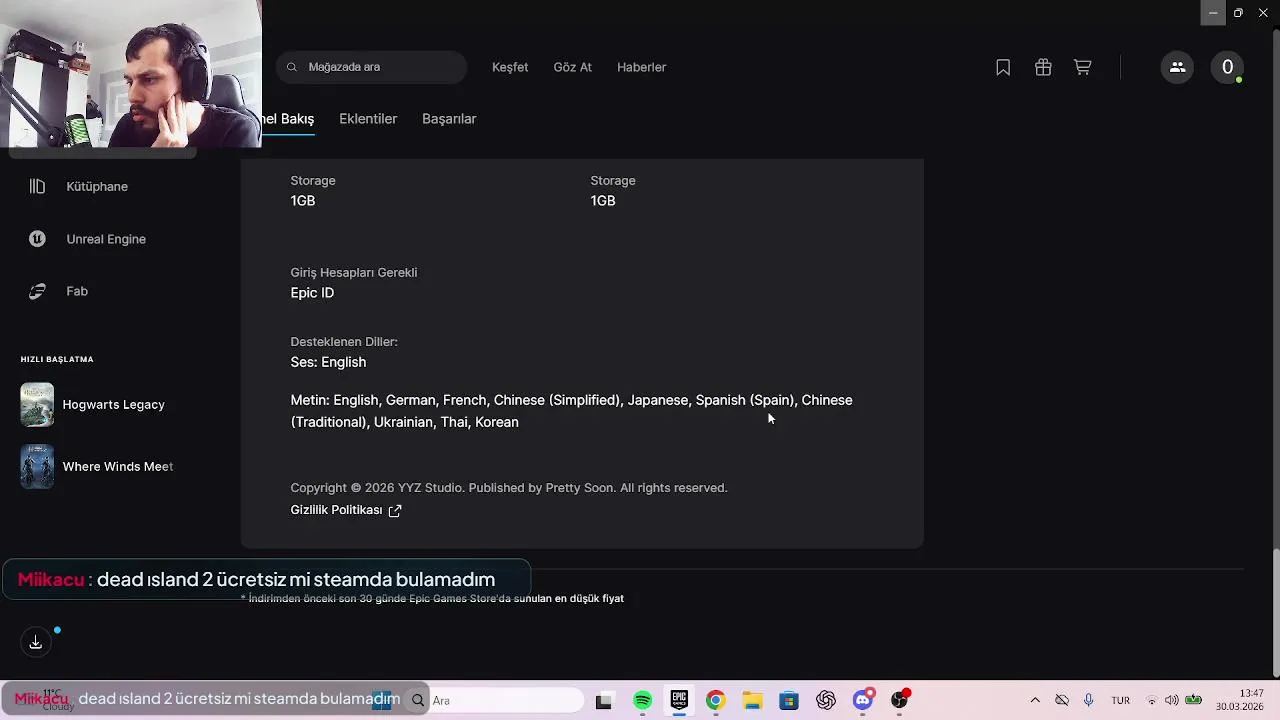Click the Fab logo icon

tap(37, 291)
